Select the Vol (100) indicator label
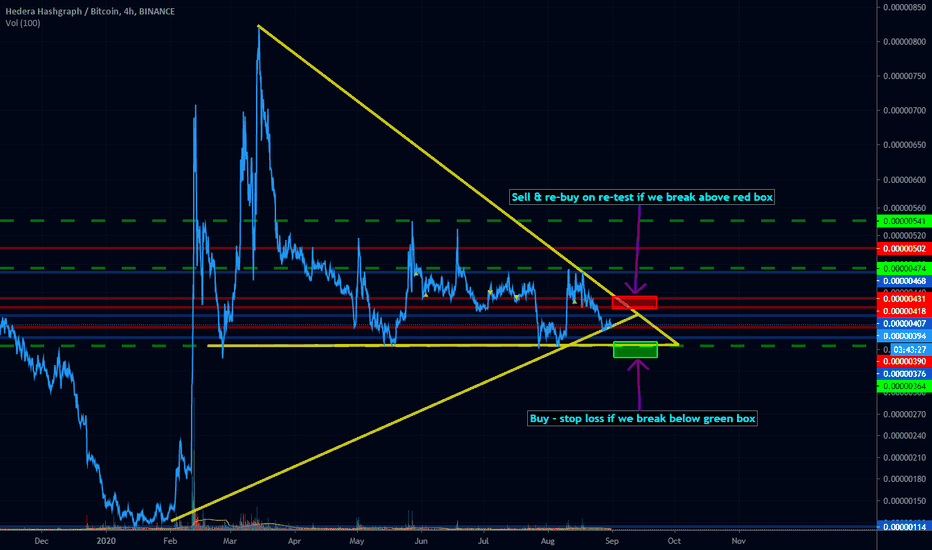 click(x=23, y=23)
